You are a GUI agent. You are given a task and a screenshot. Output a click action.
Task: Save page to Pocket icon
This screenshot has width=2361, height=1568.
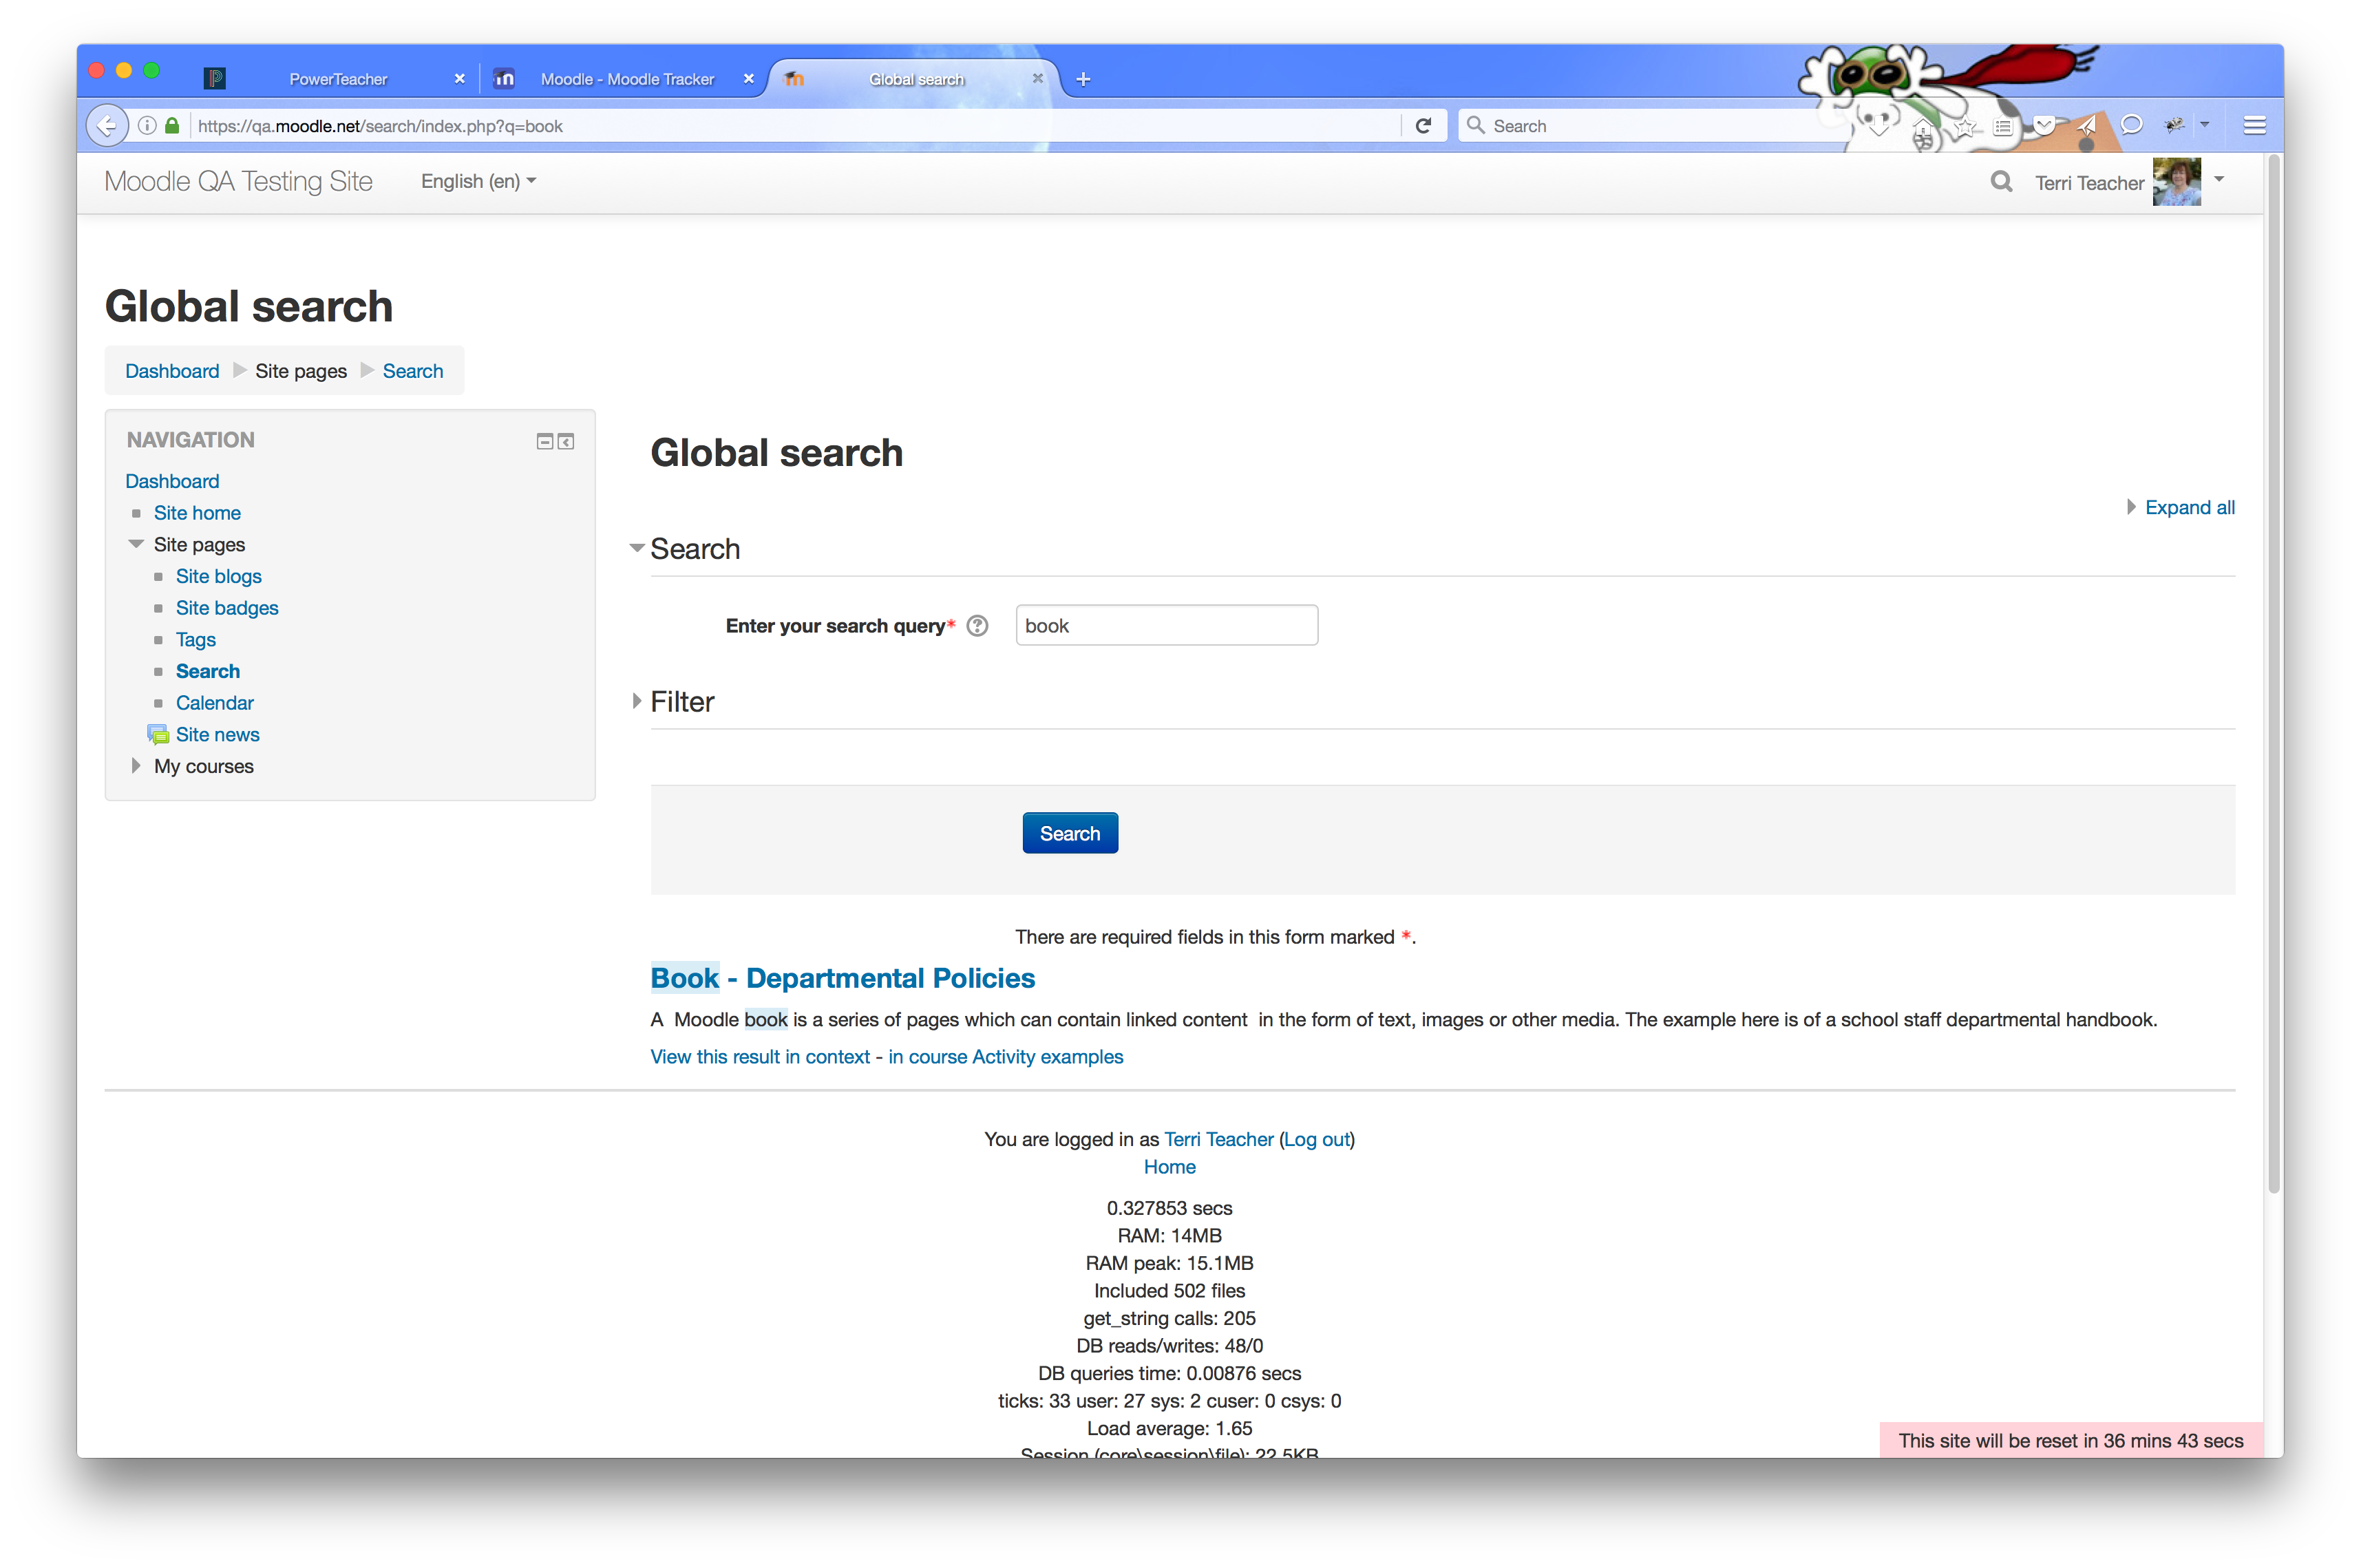pyautogui.click(x=2045, y=126)
